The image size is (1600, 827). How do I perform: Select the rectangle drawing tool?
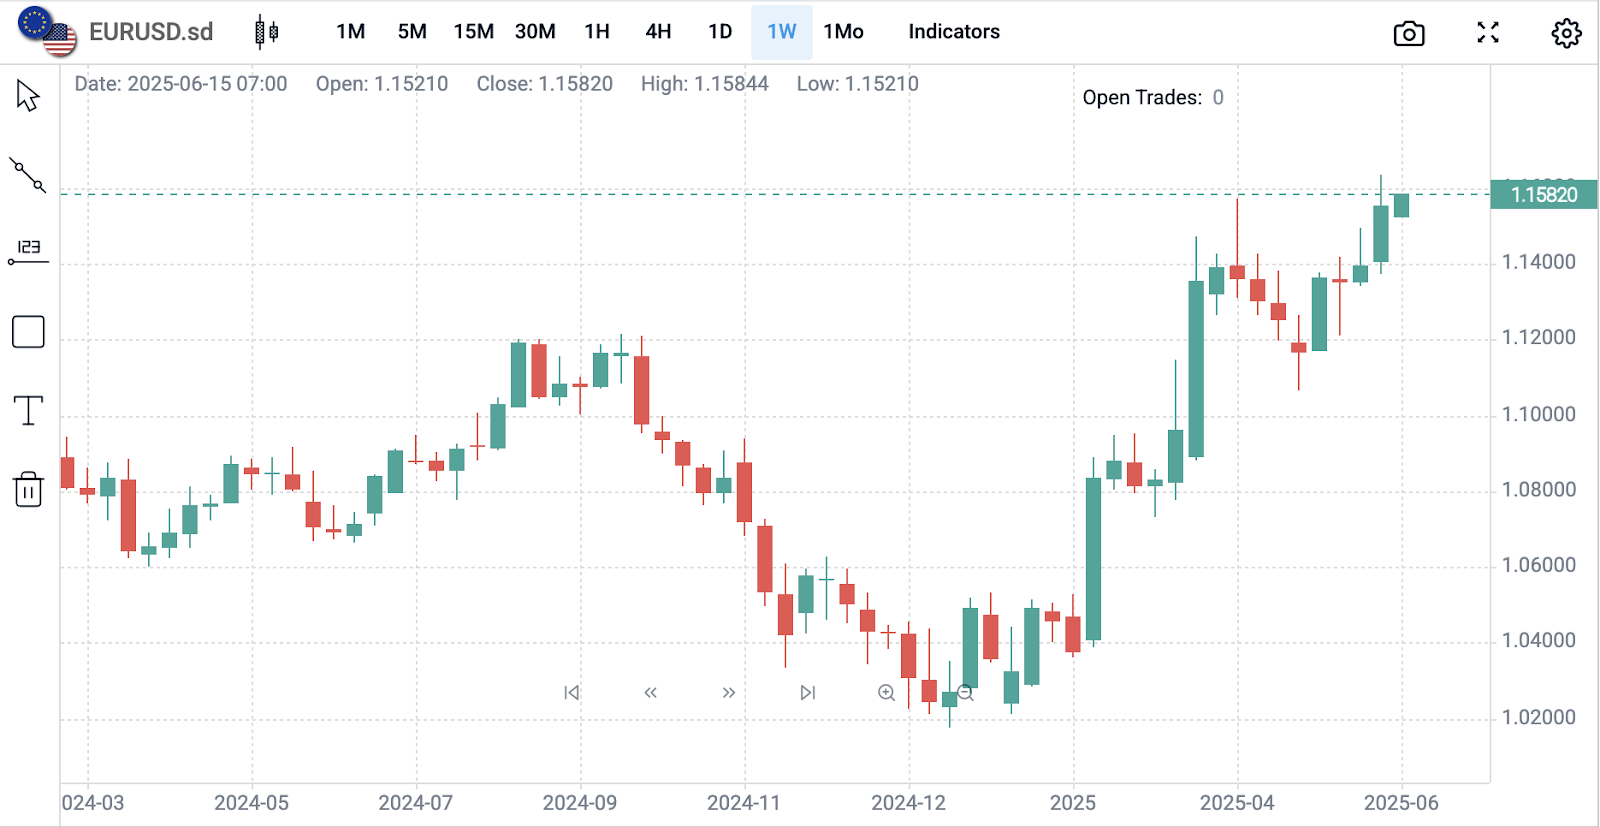click(x=28, y=332)
